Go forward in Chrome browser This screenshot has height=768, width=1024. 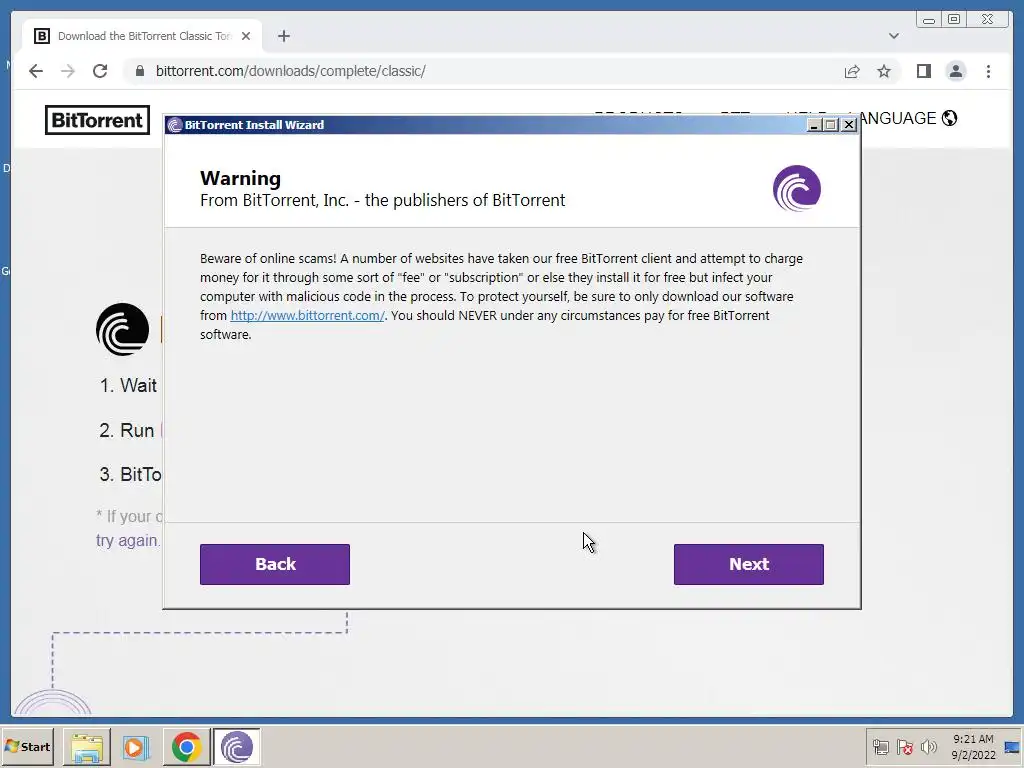[x=68, y=71]
